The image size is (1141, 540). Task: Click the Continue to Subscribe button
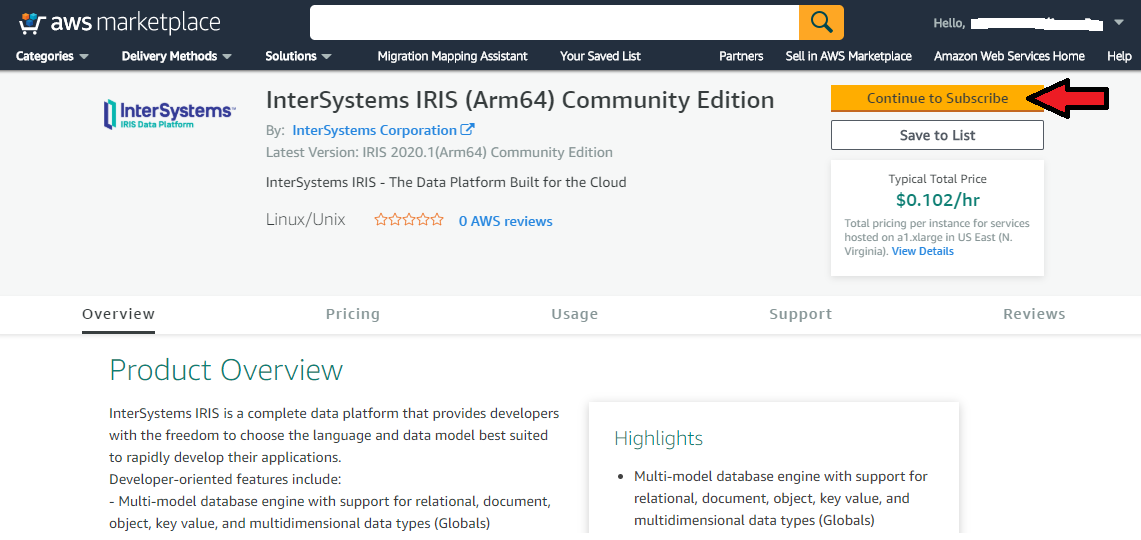[x=937, y=98]
